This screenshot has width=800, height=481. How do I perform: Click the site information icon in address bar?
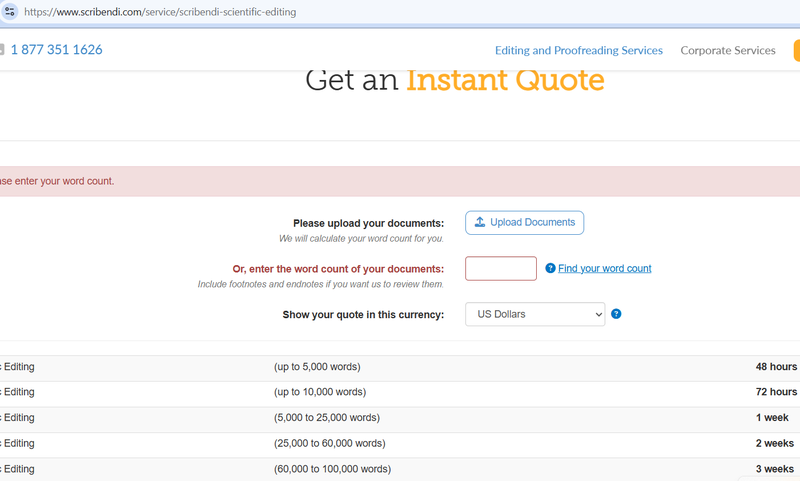(10, 11)
